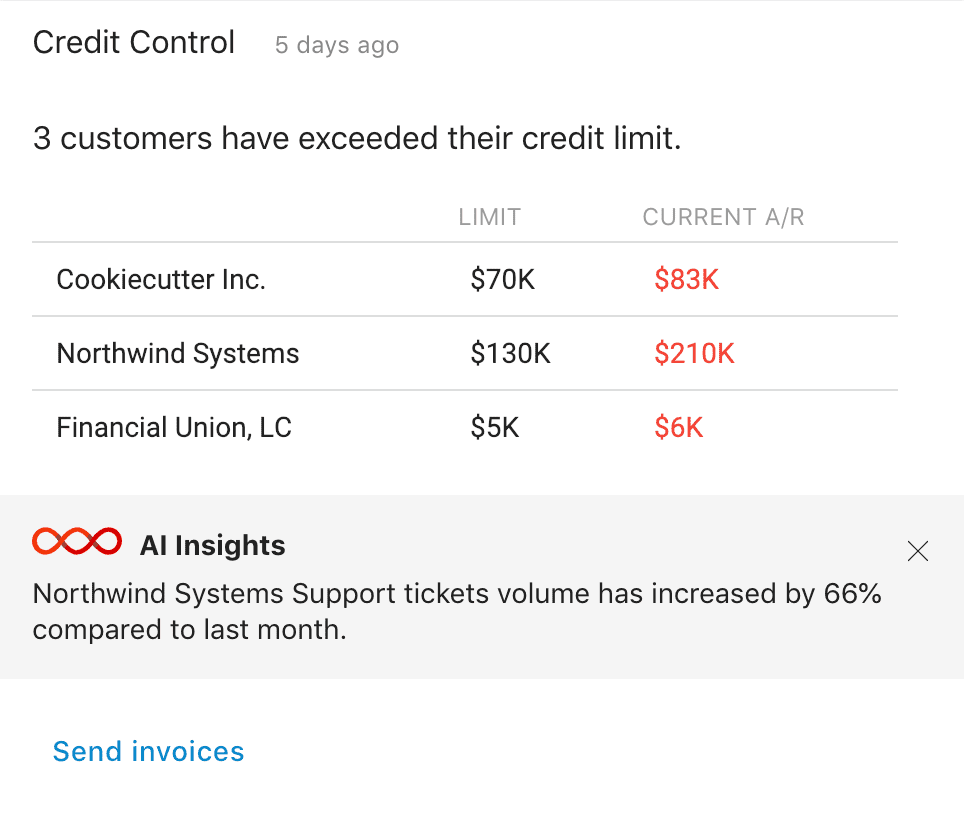
Task: Click the $6K current A/R value
Action: pyautogui.click(x=678, y=427)
